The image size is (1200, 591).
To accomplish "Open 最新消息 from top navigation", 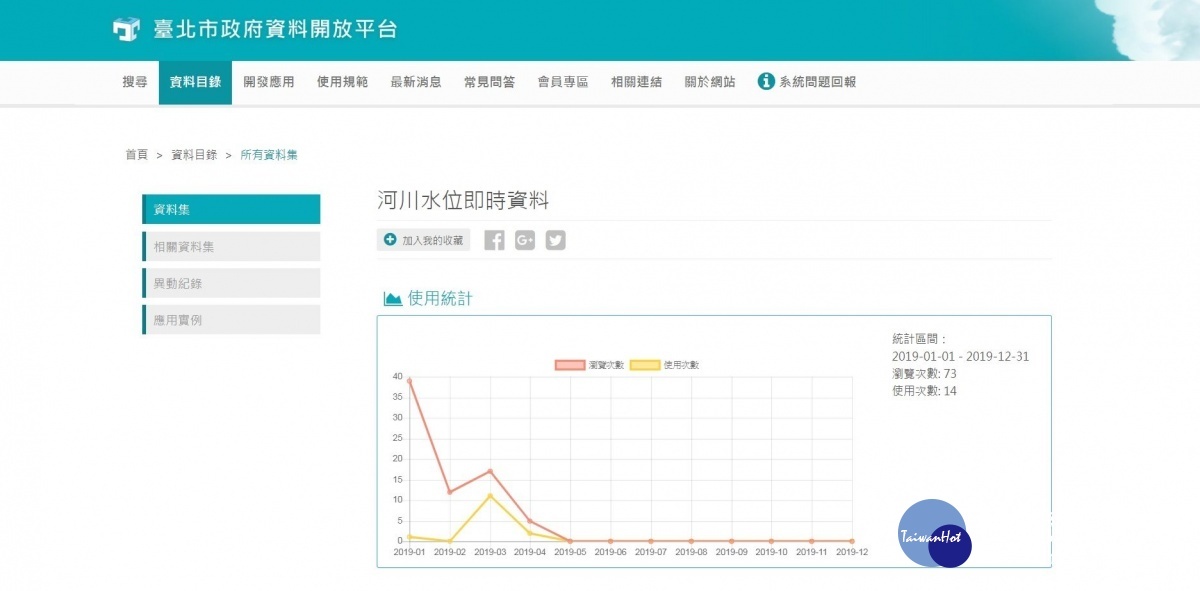I will (x=416, y=82).
